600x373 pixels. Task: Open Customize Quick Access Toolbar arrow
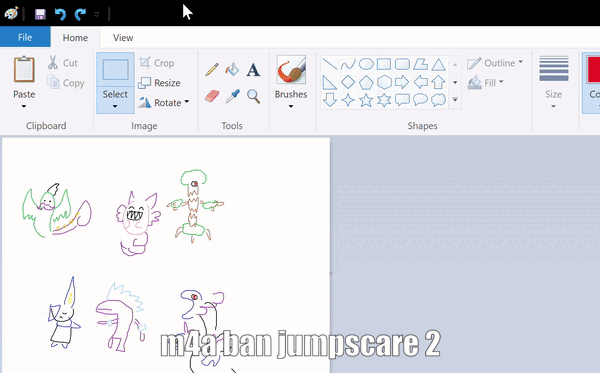(97, 15)
